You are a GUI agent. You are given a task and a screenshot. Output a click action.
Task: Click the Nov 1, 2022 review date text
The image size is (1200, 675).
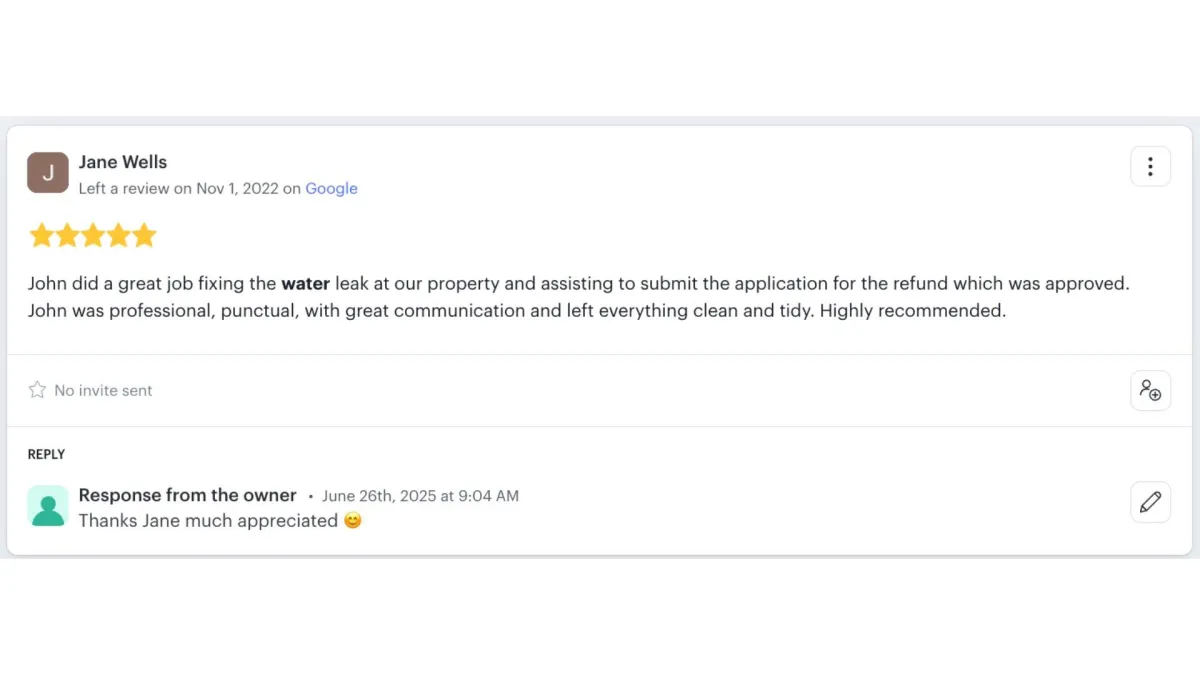(x=237, y=188)
